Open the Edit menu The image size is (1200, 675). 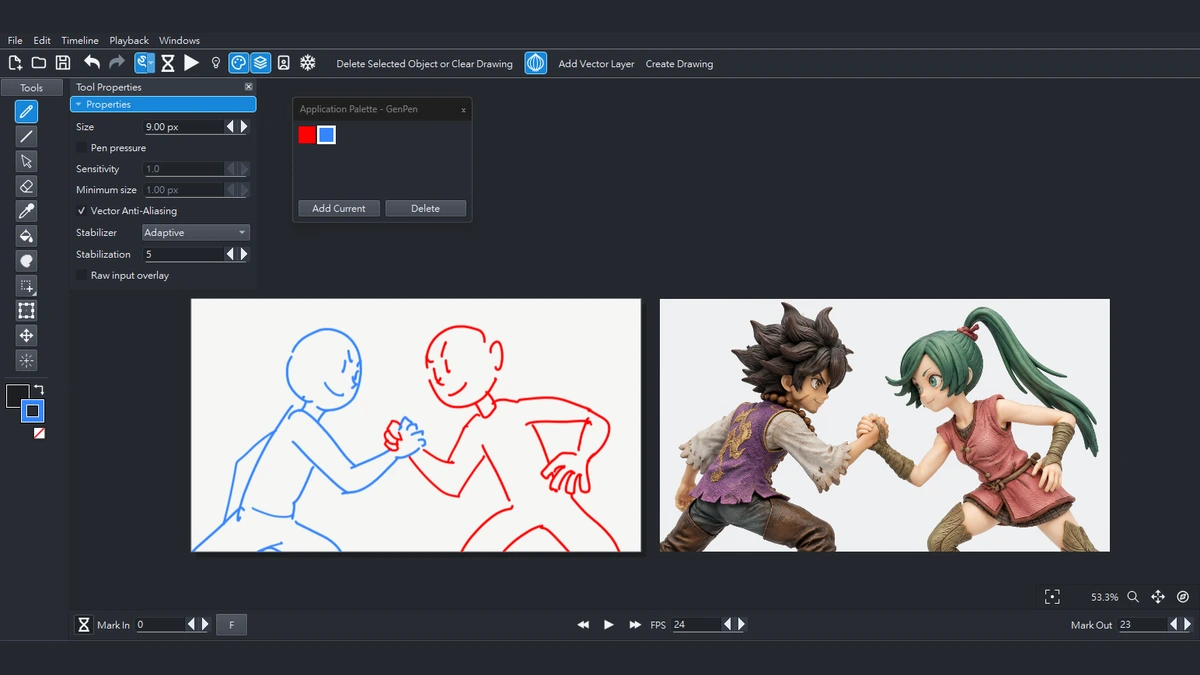pyautogui.click(x=42, y=40)
